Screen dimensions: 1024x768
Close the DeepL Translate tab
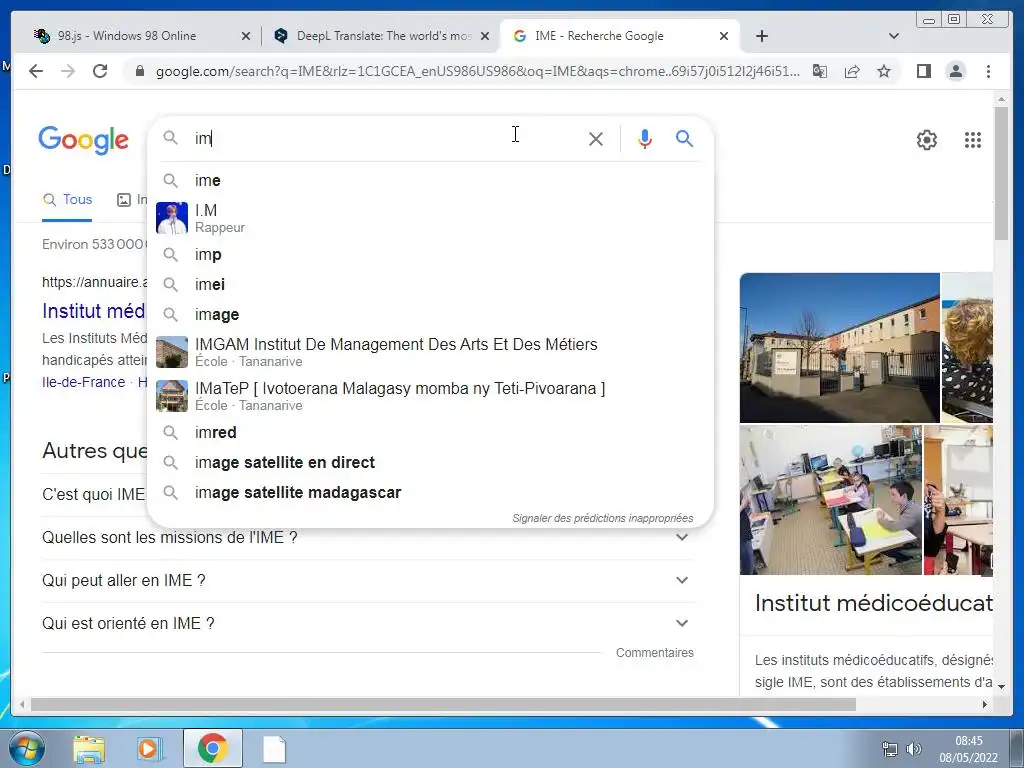point(485,36)
